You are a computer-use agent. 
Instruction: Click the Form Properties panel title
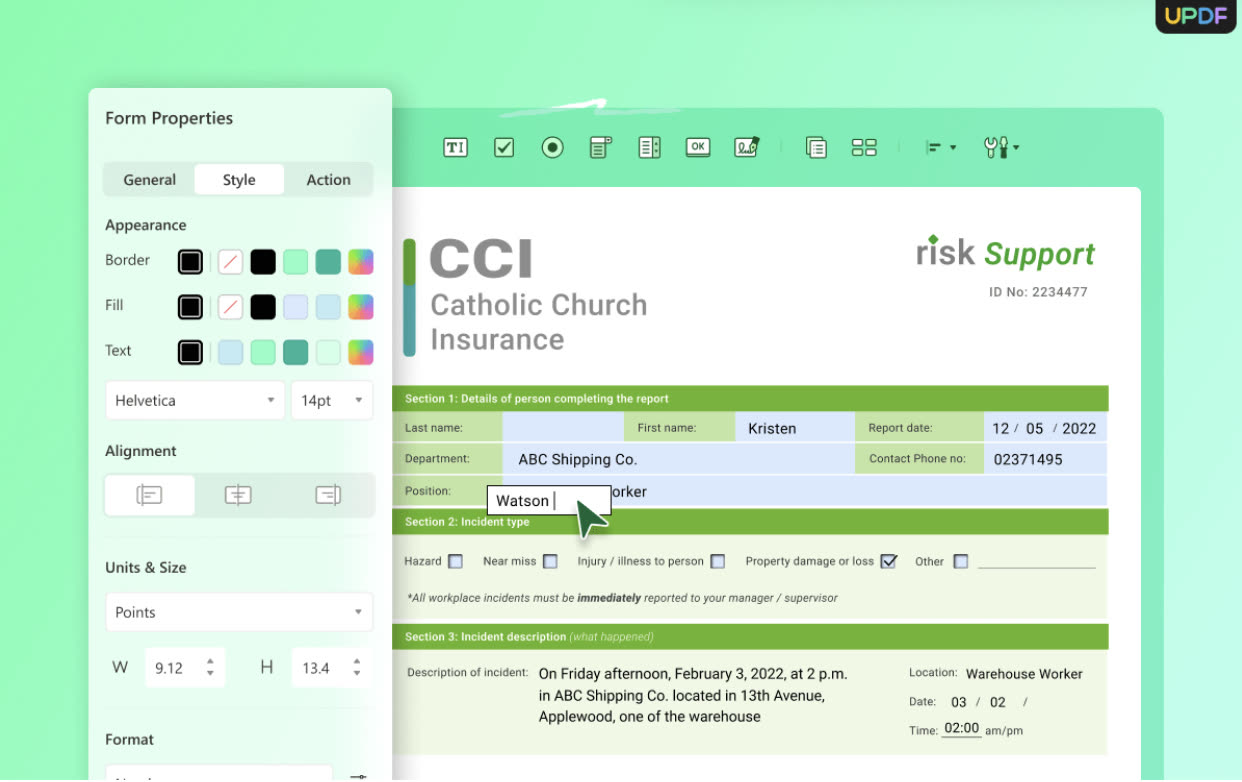click(169, 118)
